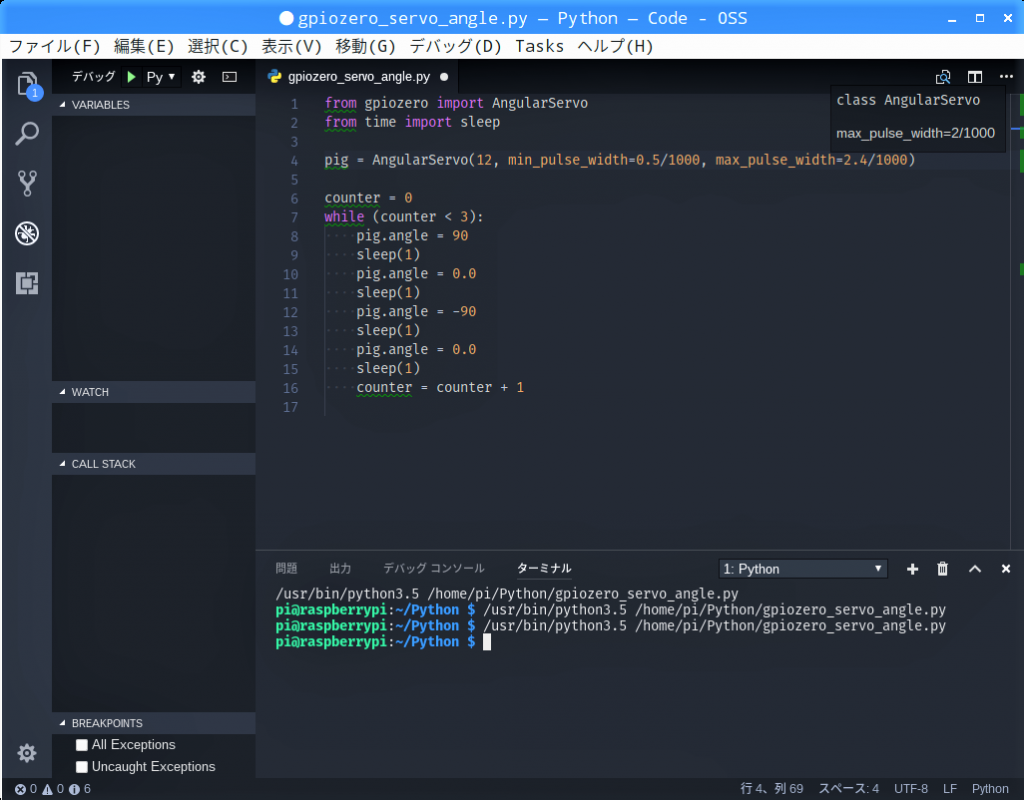Open launch.json via debug gear icon
Screen dimensions: 1024x800
(x=199, y=77)
